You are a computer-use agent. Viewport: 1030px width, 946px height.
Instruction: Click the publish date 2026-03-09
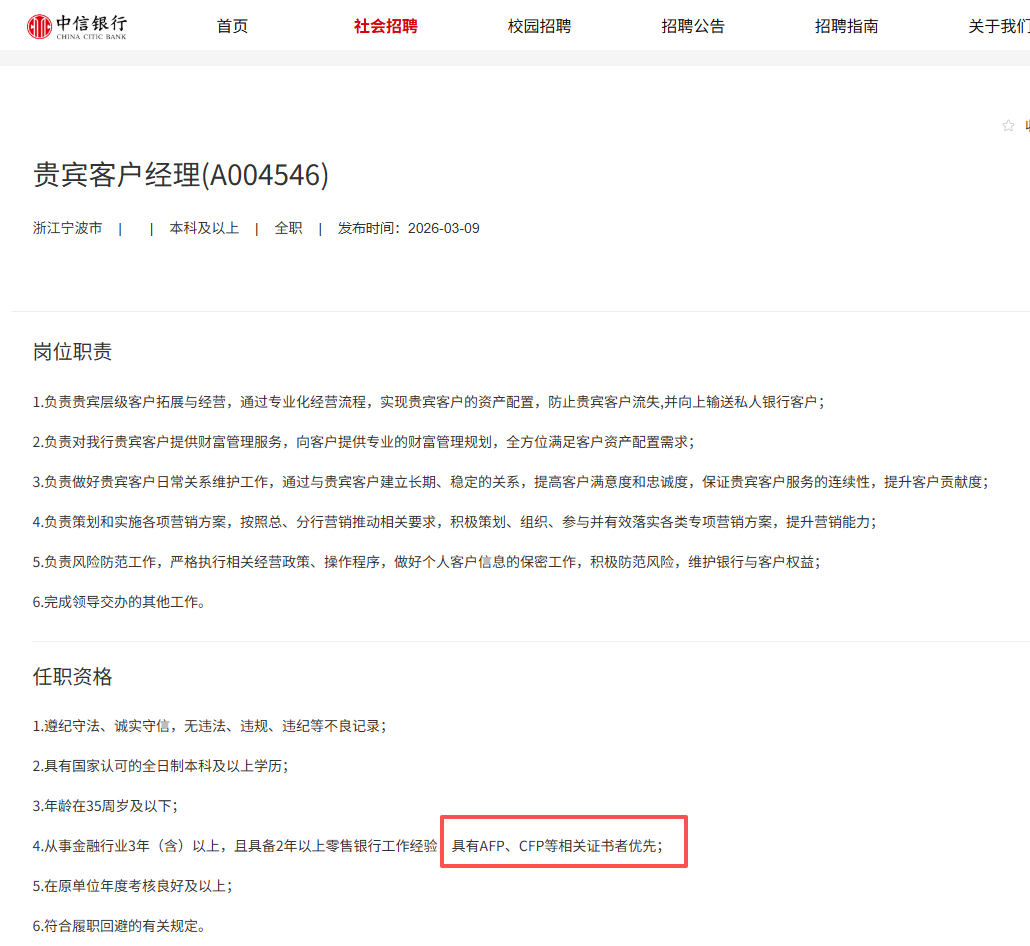coord(443,228)
